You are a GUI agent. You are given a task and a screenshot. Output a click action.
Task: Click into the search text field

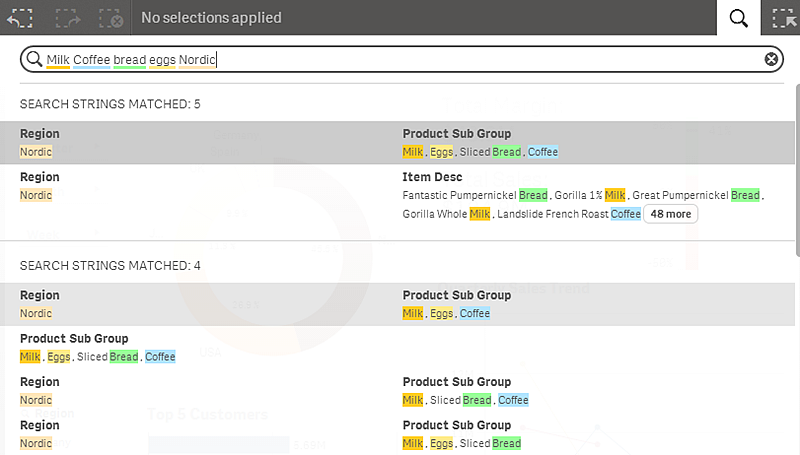pos(400,60)
